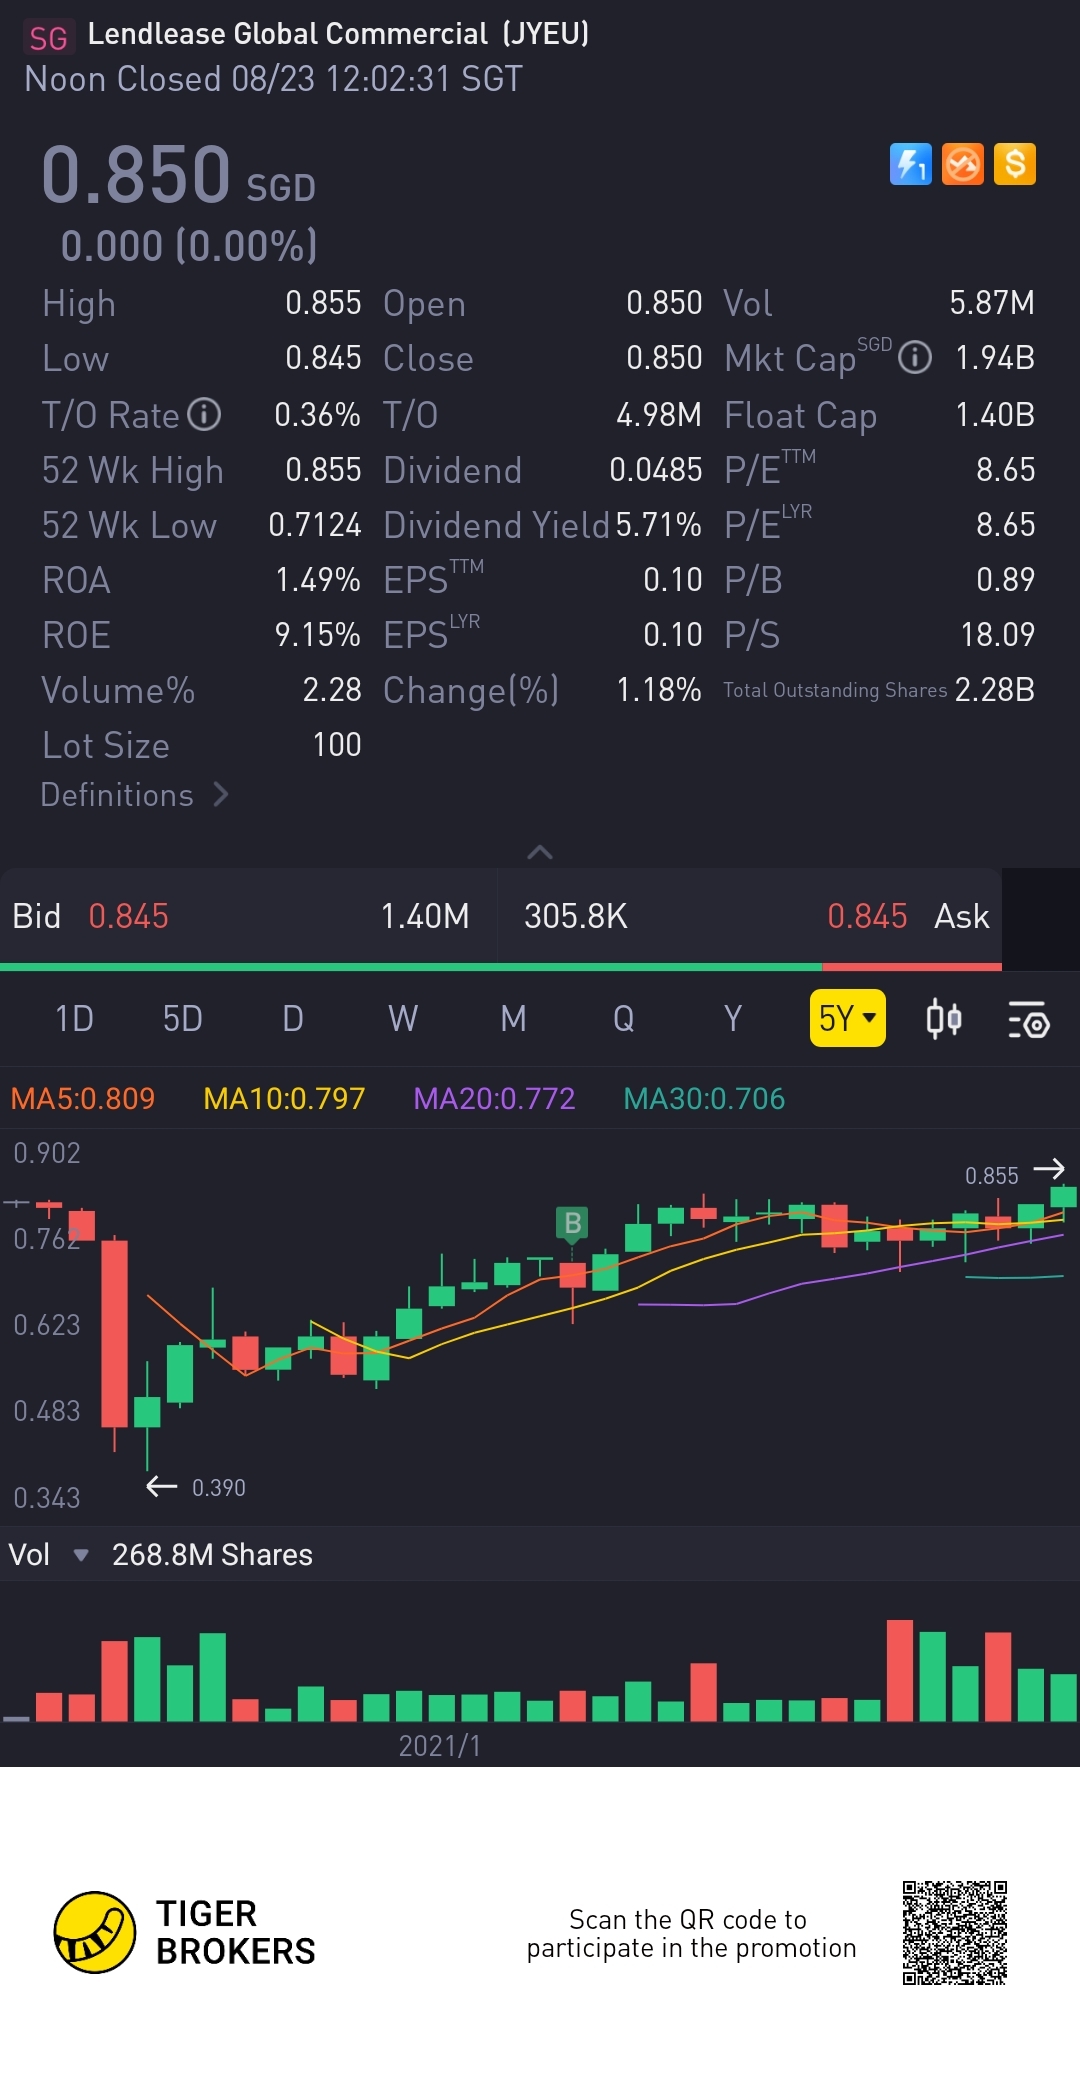Viewport: 1080px width, 2099px height.
Task: Tap the Lendlease Global Commercial (JYEU) title
Action: pos(338,34)
